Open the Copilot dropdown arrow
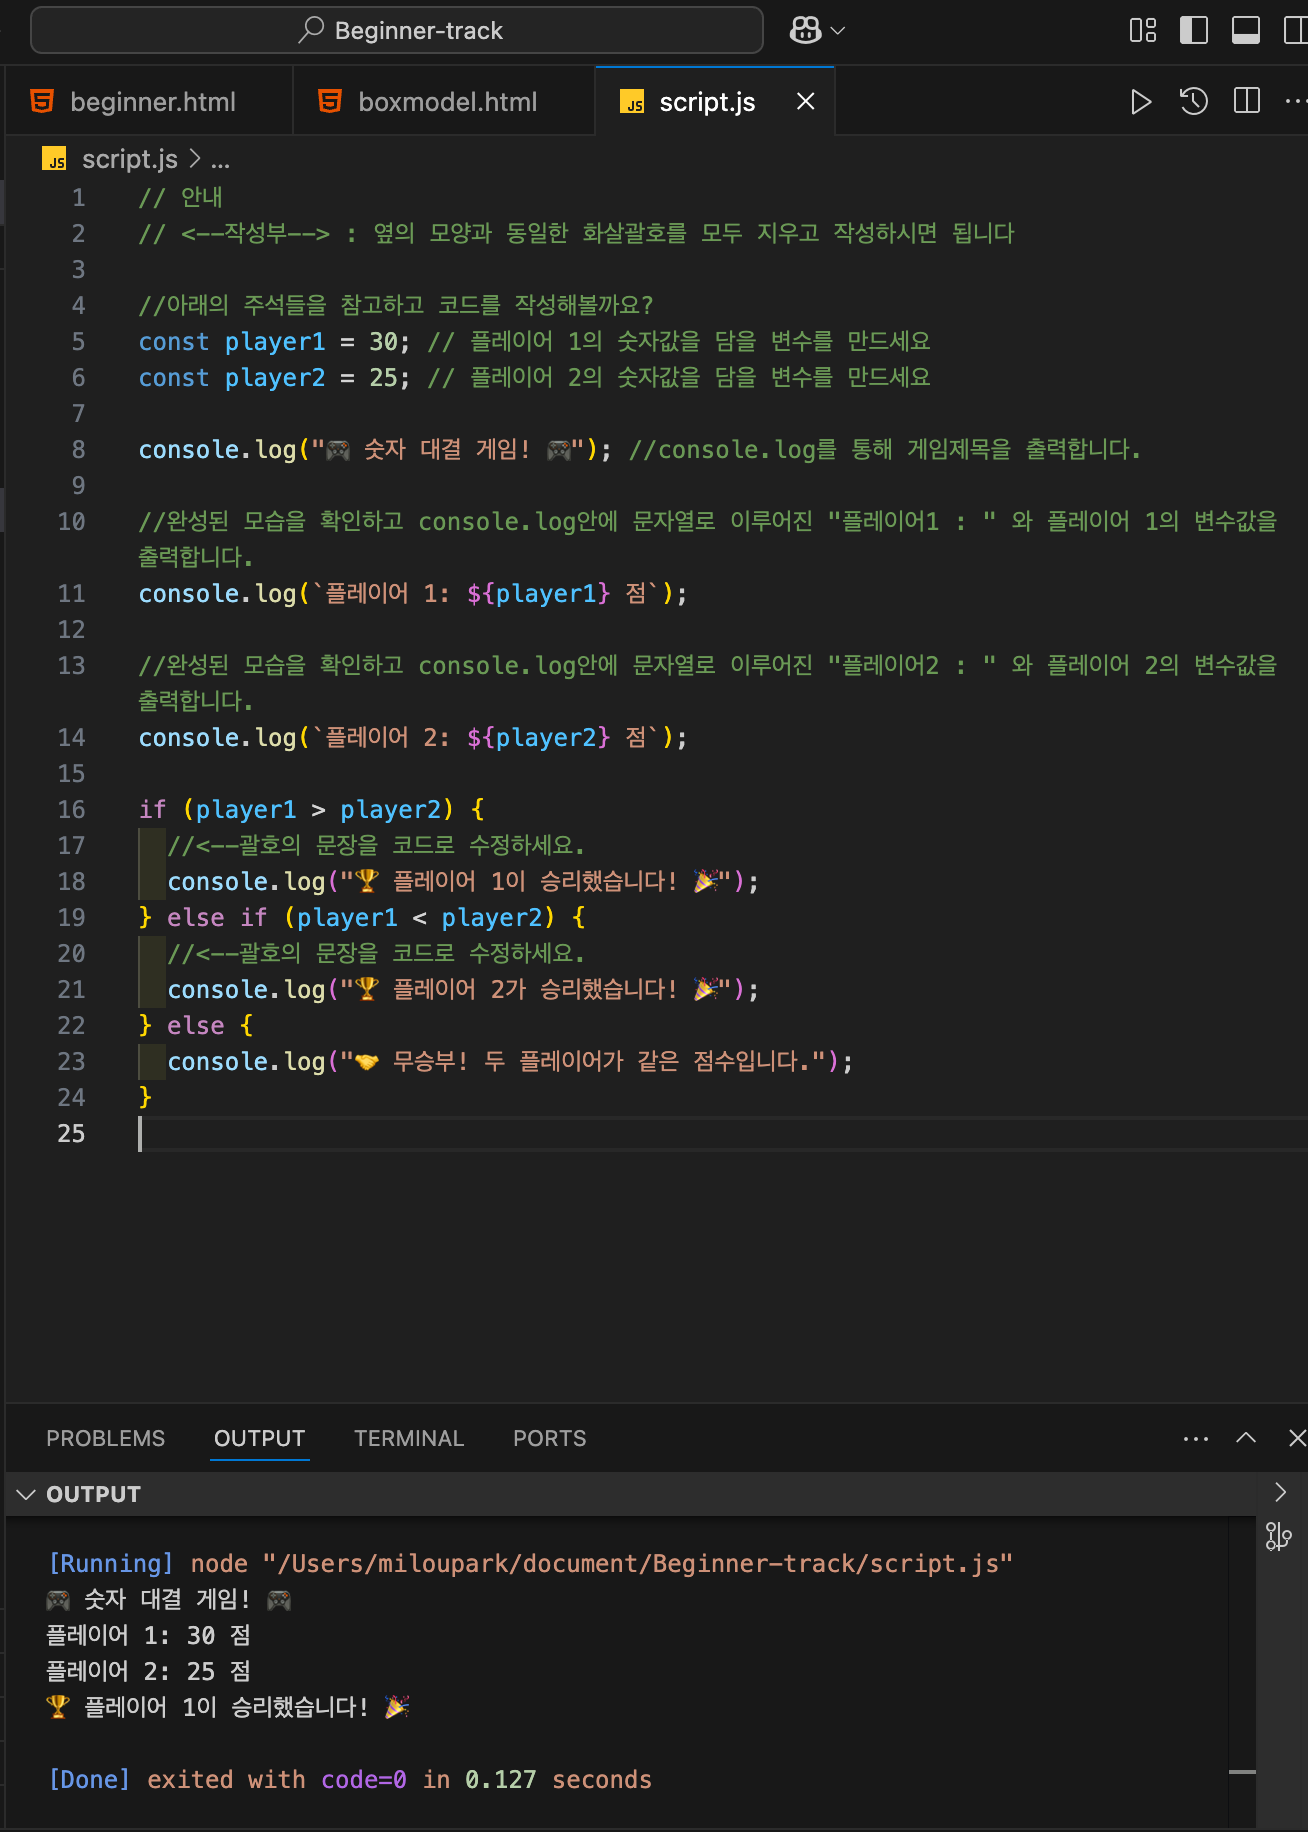Screen dimensions: 1308x1832 tap(838, 31)
